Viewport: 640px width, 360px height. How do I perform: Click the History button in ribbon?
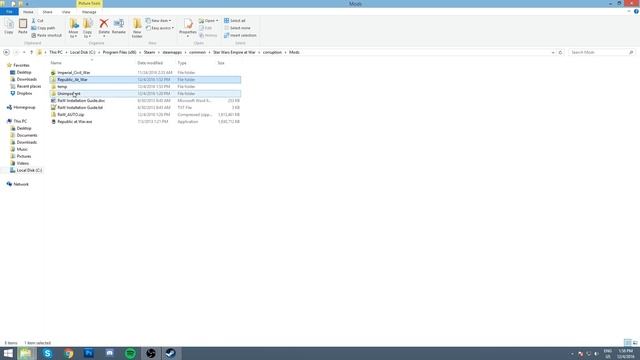click(x=208, y=35)
